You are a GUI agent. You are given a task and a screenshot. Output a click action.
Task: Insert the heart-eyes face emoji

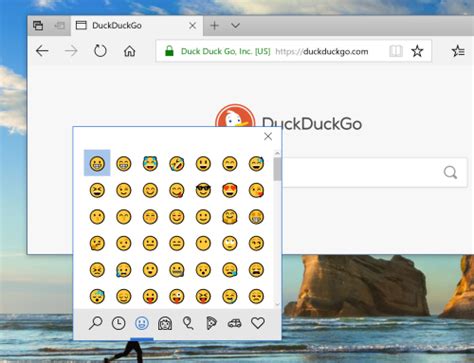(x=230, y=190)
